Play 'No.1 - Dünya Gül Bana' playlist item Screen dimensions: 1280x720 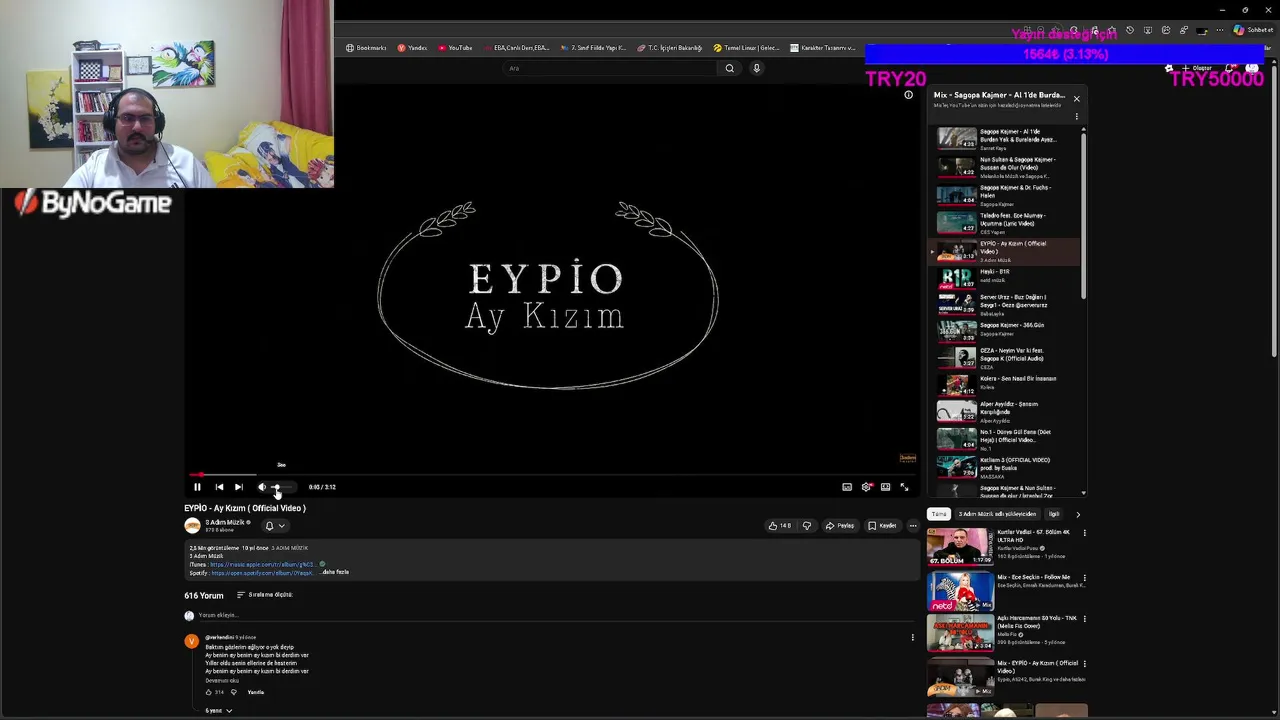point(1005,440)
